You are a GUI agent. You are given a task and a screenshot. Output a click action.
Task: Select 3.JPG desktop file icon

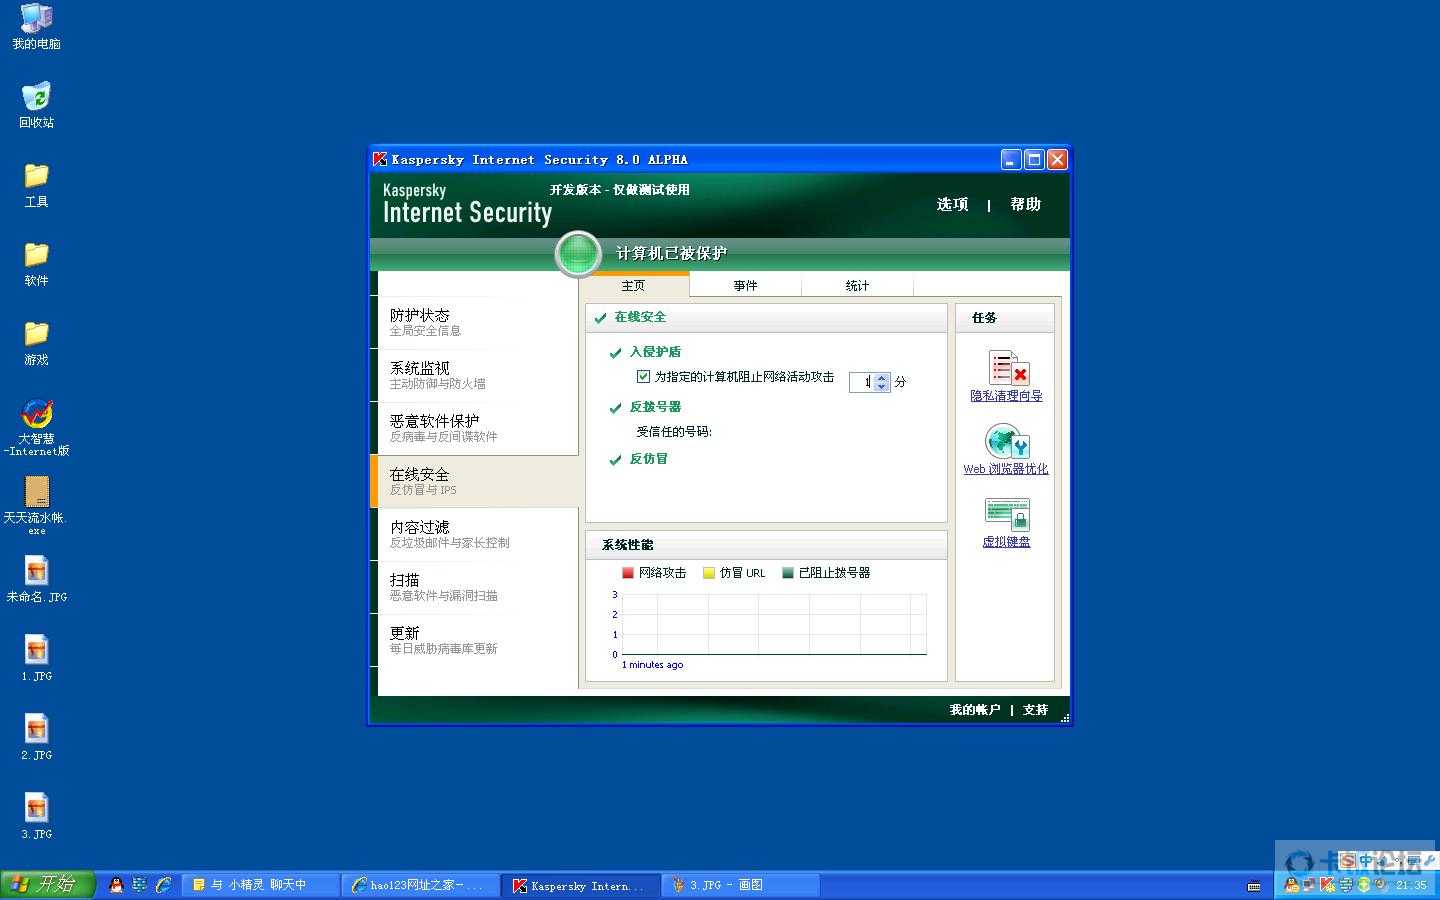pos(36,817)
